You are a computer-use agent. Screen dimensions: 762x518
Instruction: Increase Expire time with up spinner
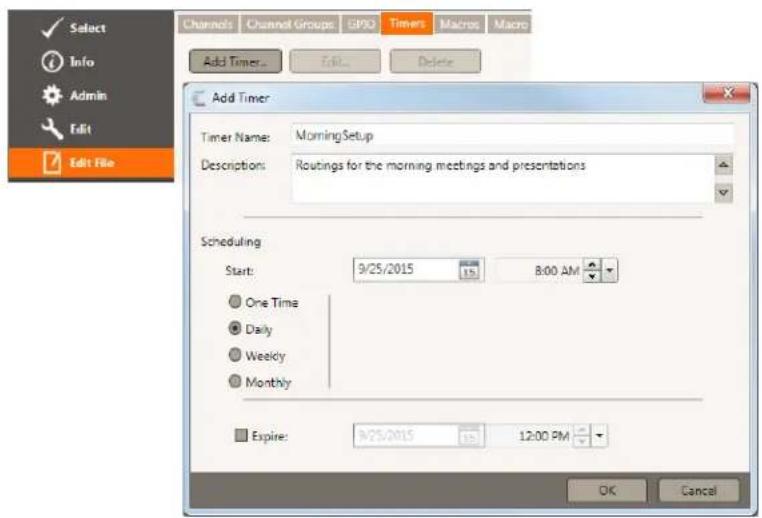(582, 431)
